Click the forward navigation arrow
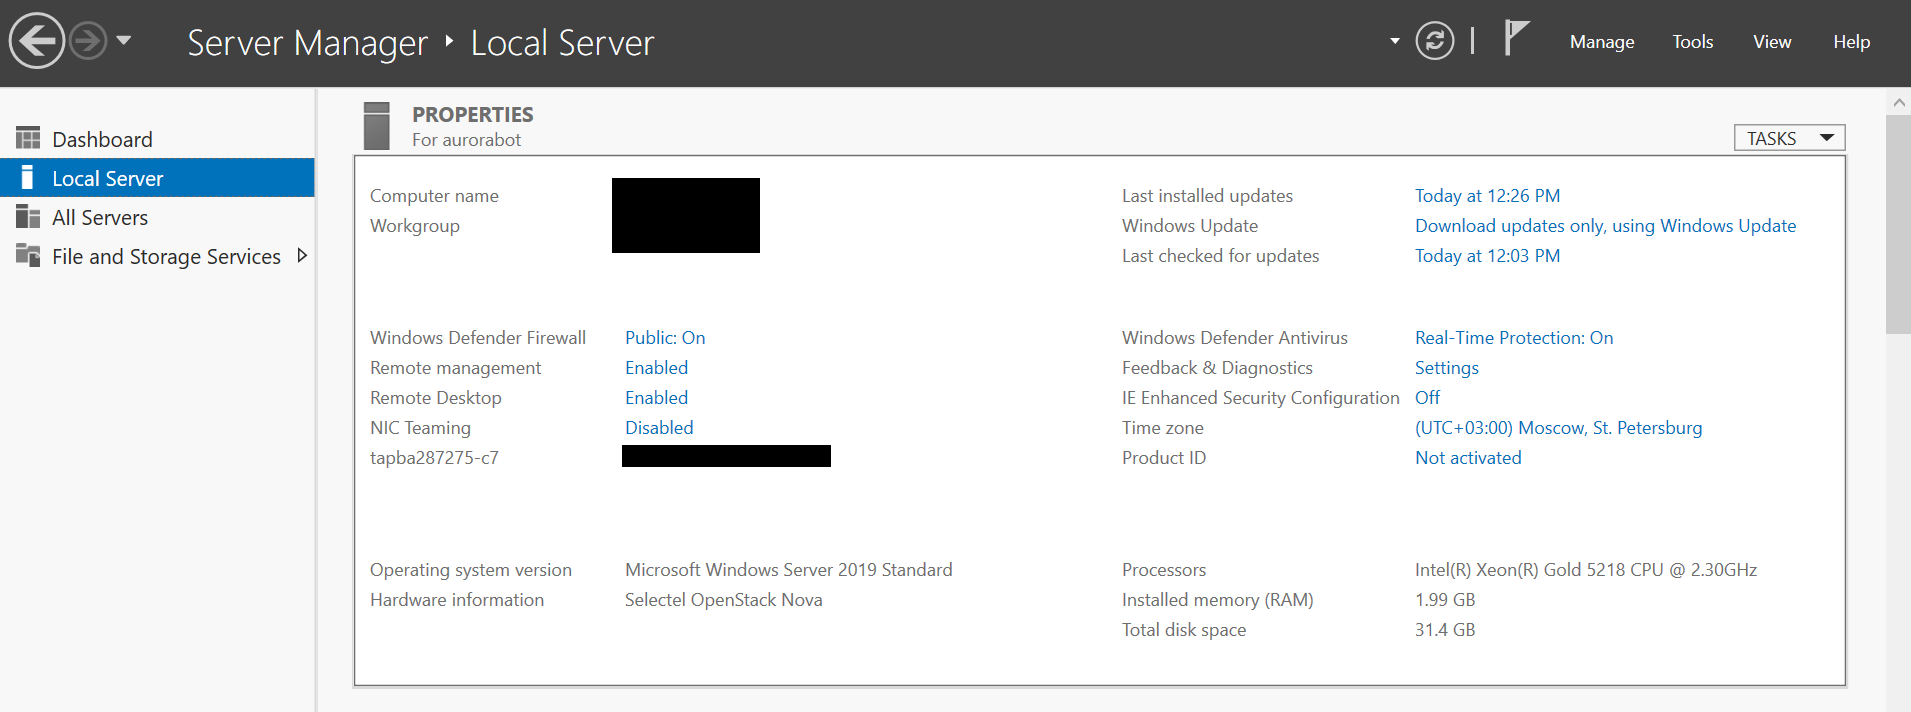 [88, 42]
